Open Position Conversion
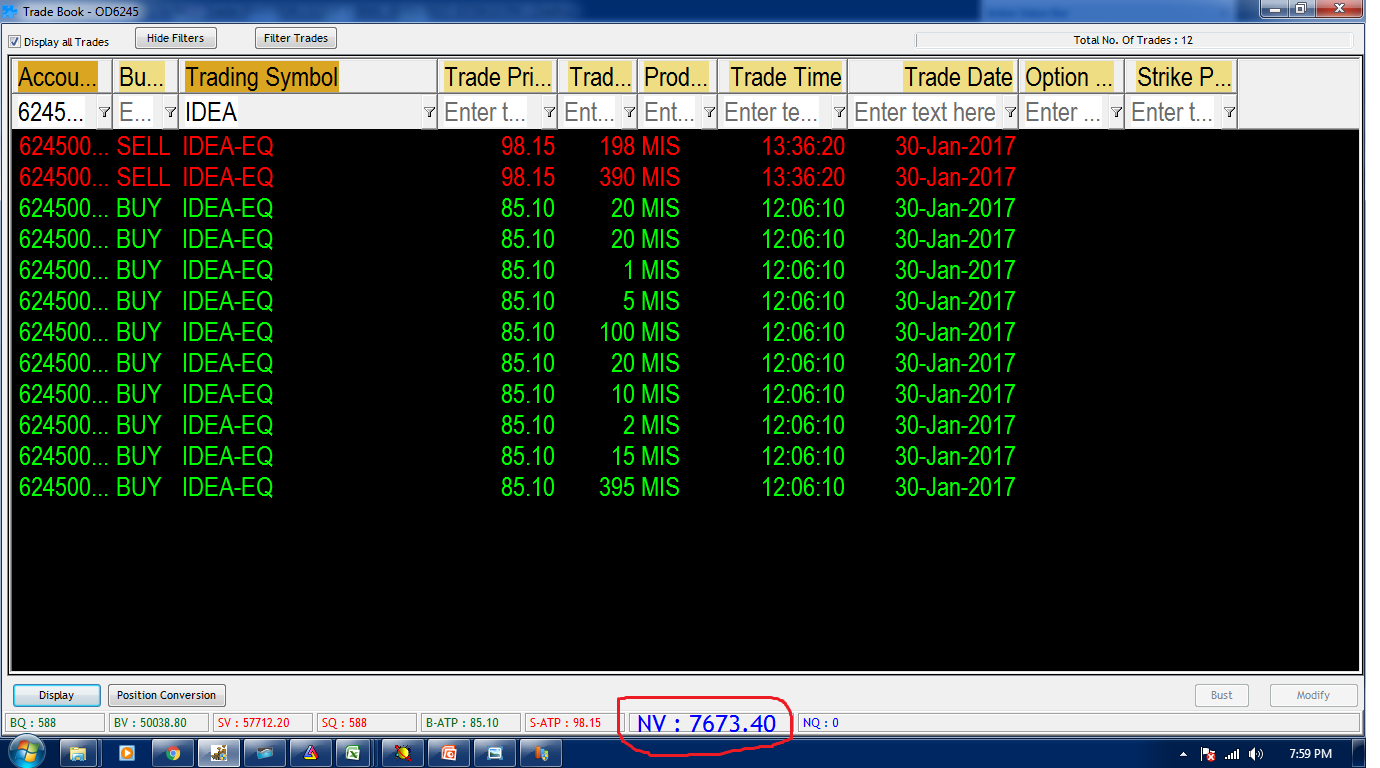This screenshot has height=768, width=1380. [x=167, y=696]
